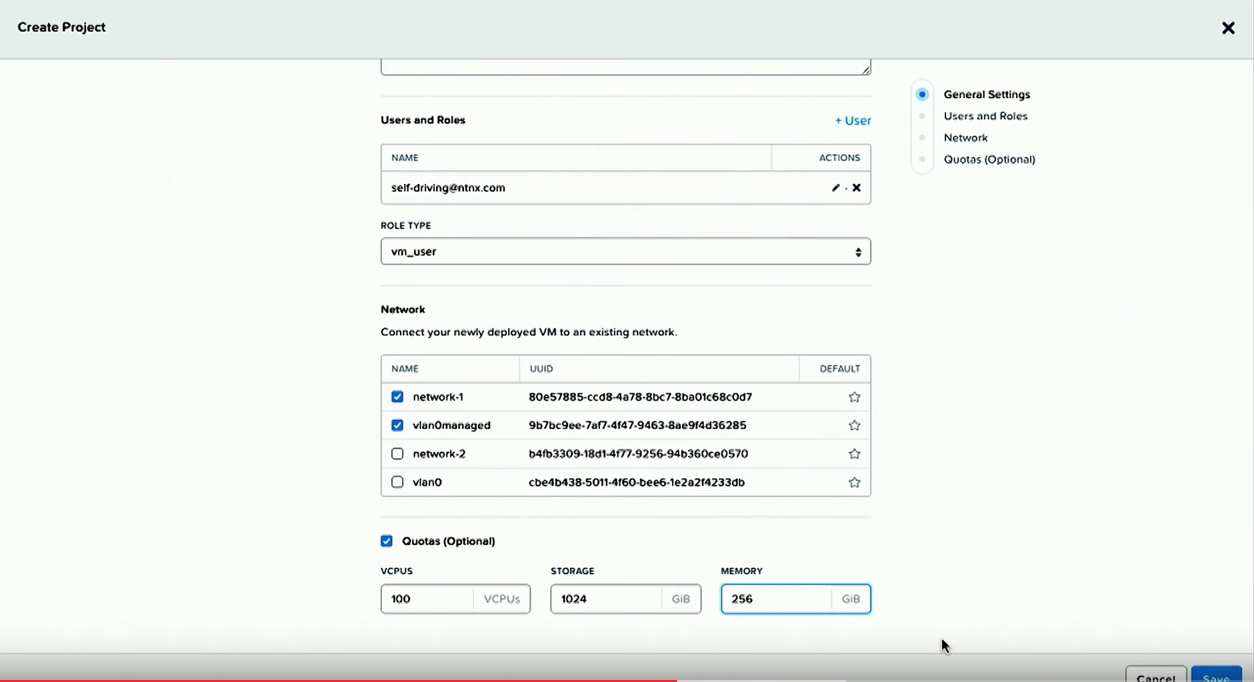Viewport: 1254px width, 682px height.
Task: Click the UUID b4fb3309-18d1-4f77-9256-94b360ce0570
Action: 638,454
